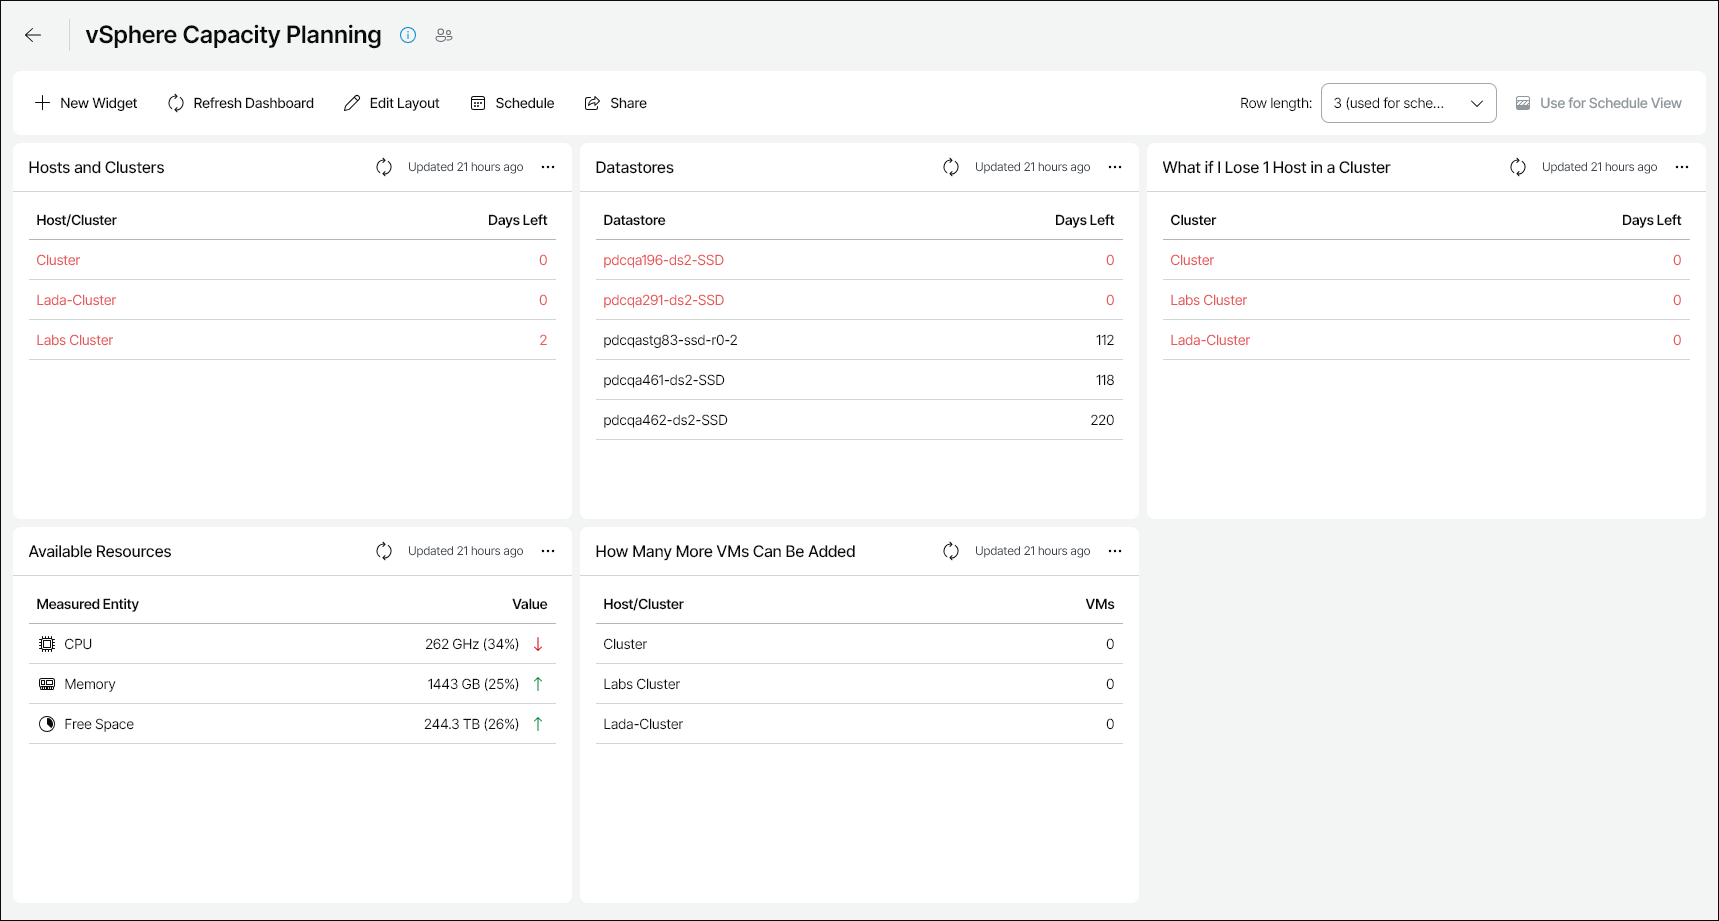Refresh the Datastores widget

click(x=951, y=167)
